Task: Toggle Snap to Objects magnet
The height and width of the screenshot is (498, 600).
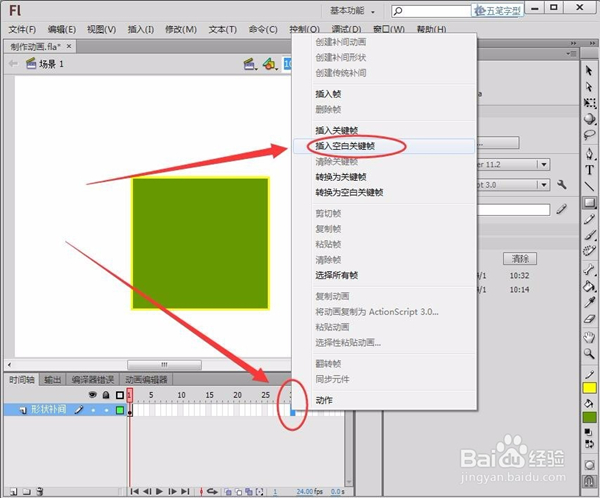Action: pyautogui.click(x=589, y=481)
